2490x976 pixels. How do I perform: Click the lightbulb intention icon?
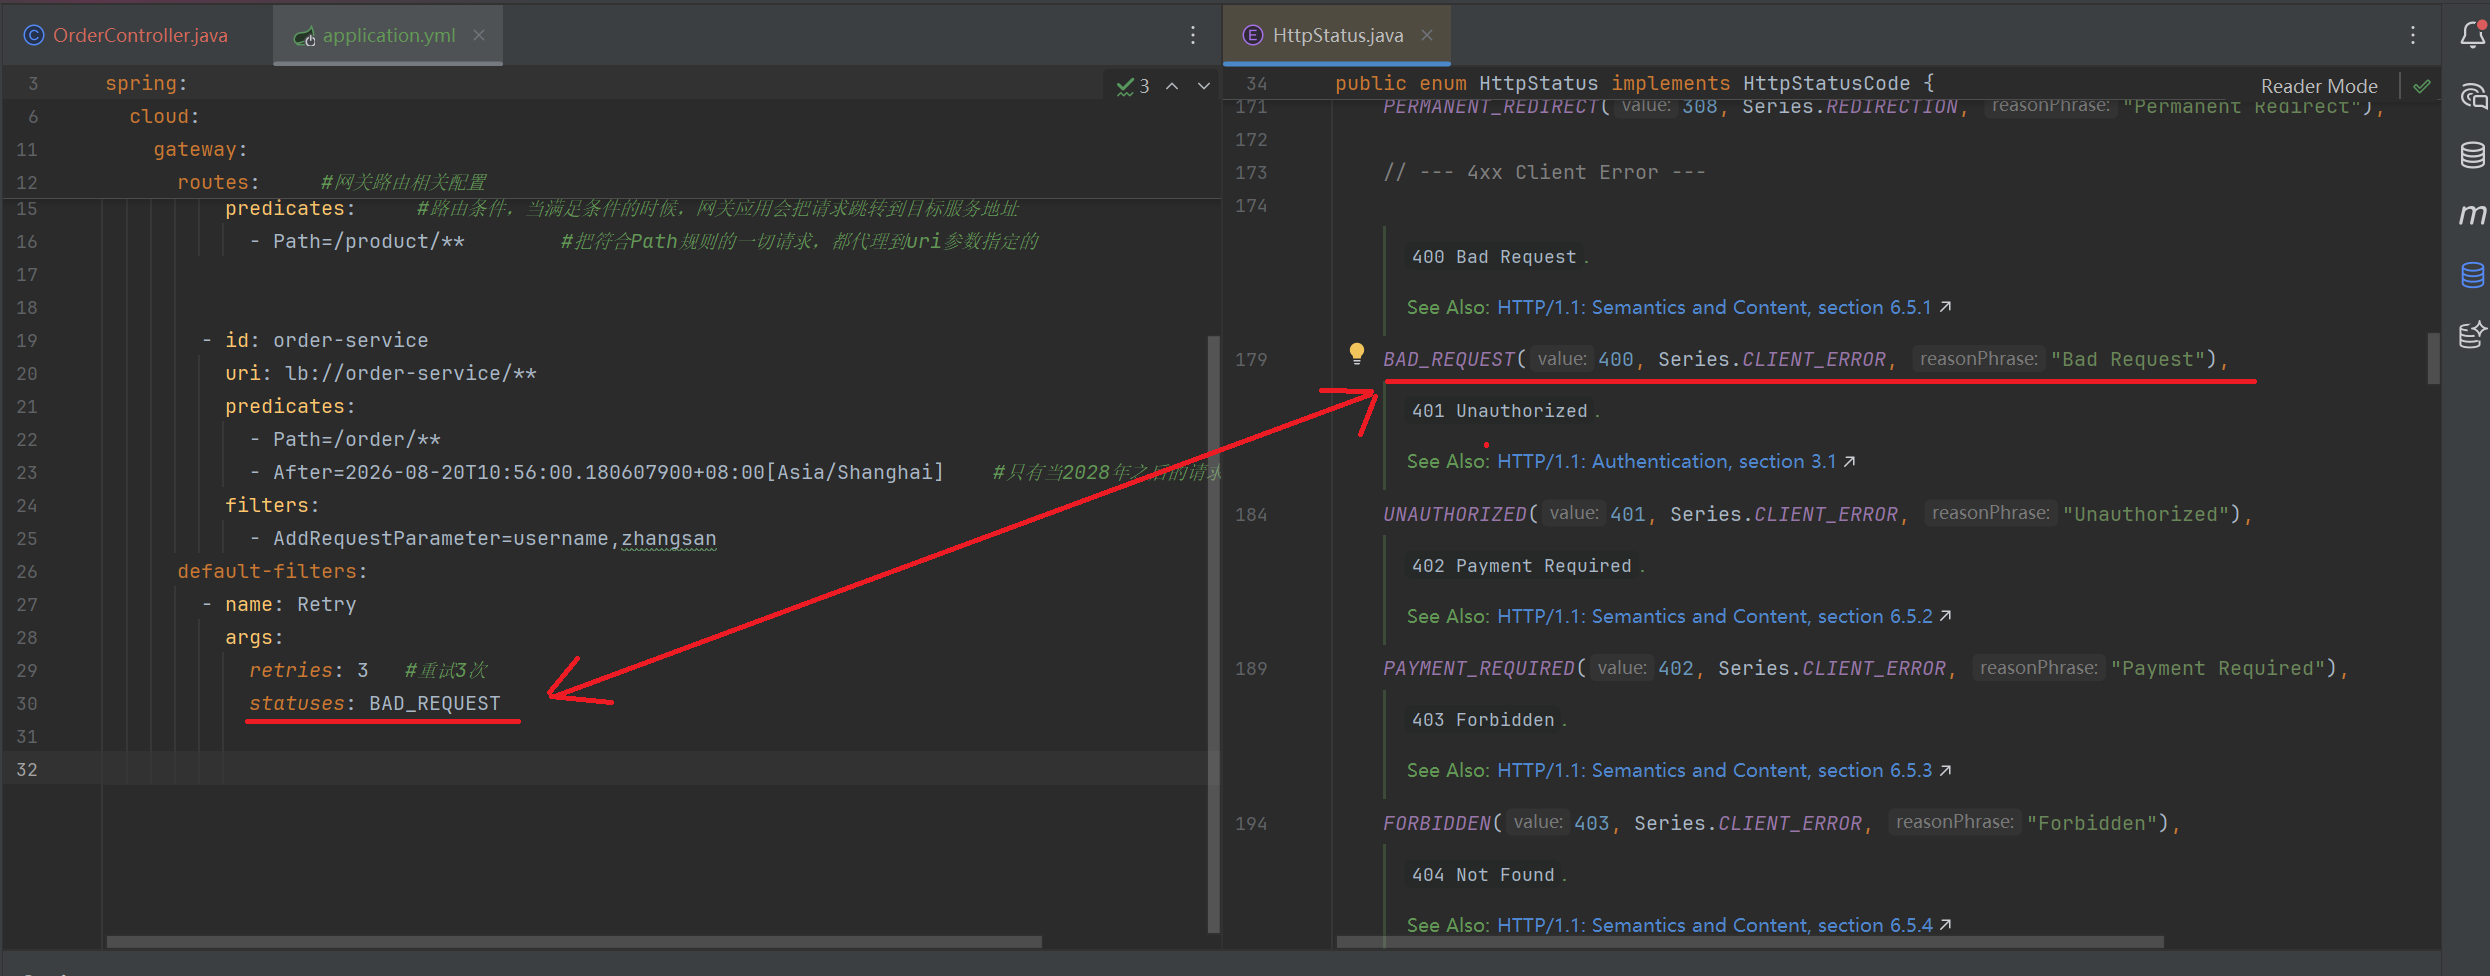point(1356,354)
